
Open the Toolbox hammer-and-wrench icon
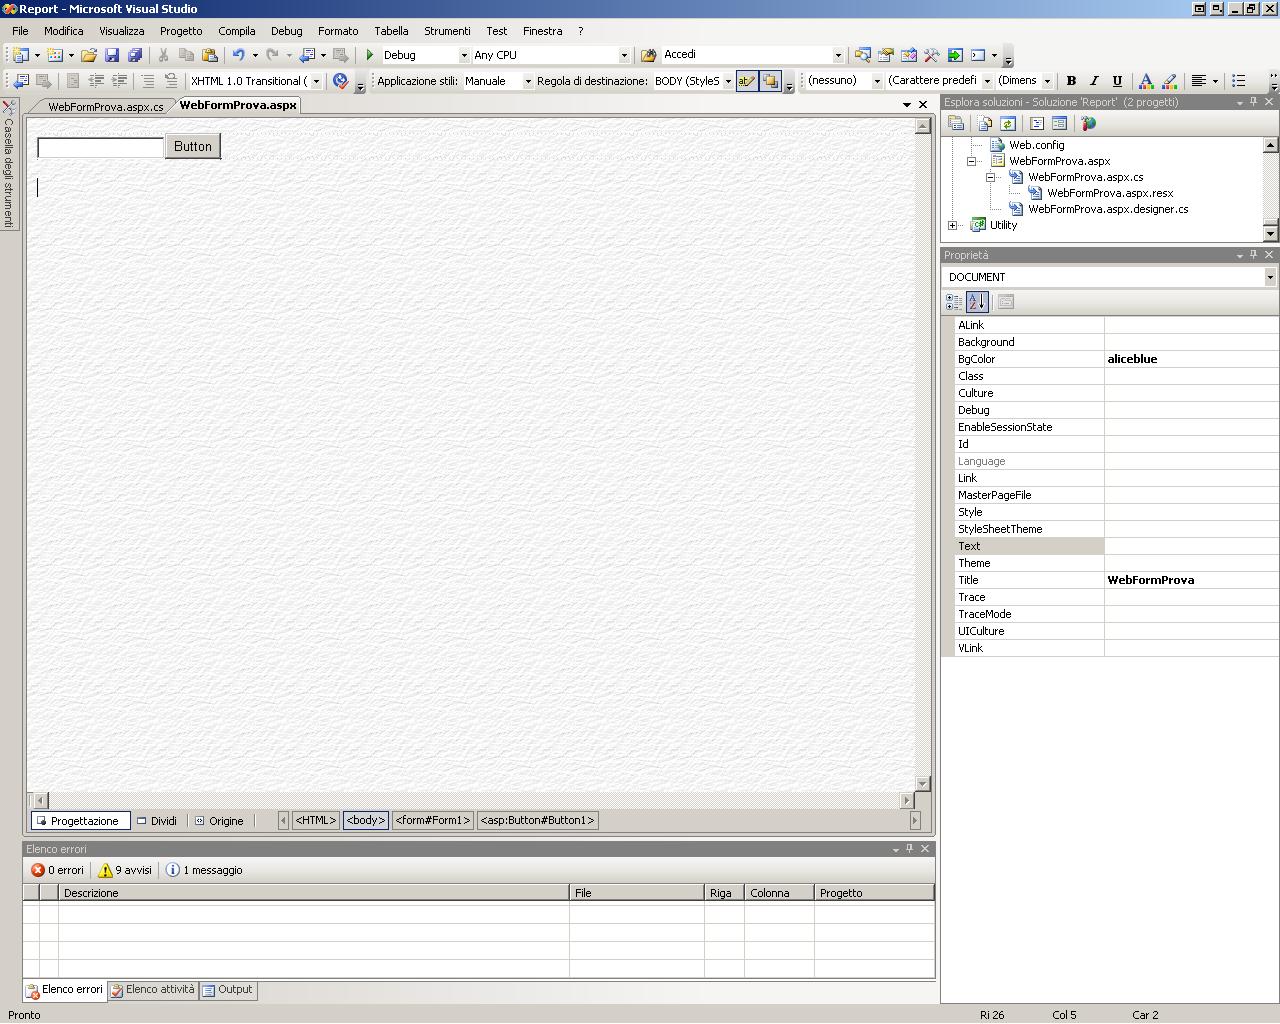click(931, 55)
